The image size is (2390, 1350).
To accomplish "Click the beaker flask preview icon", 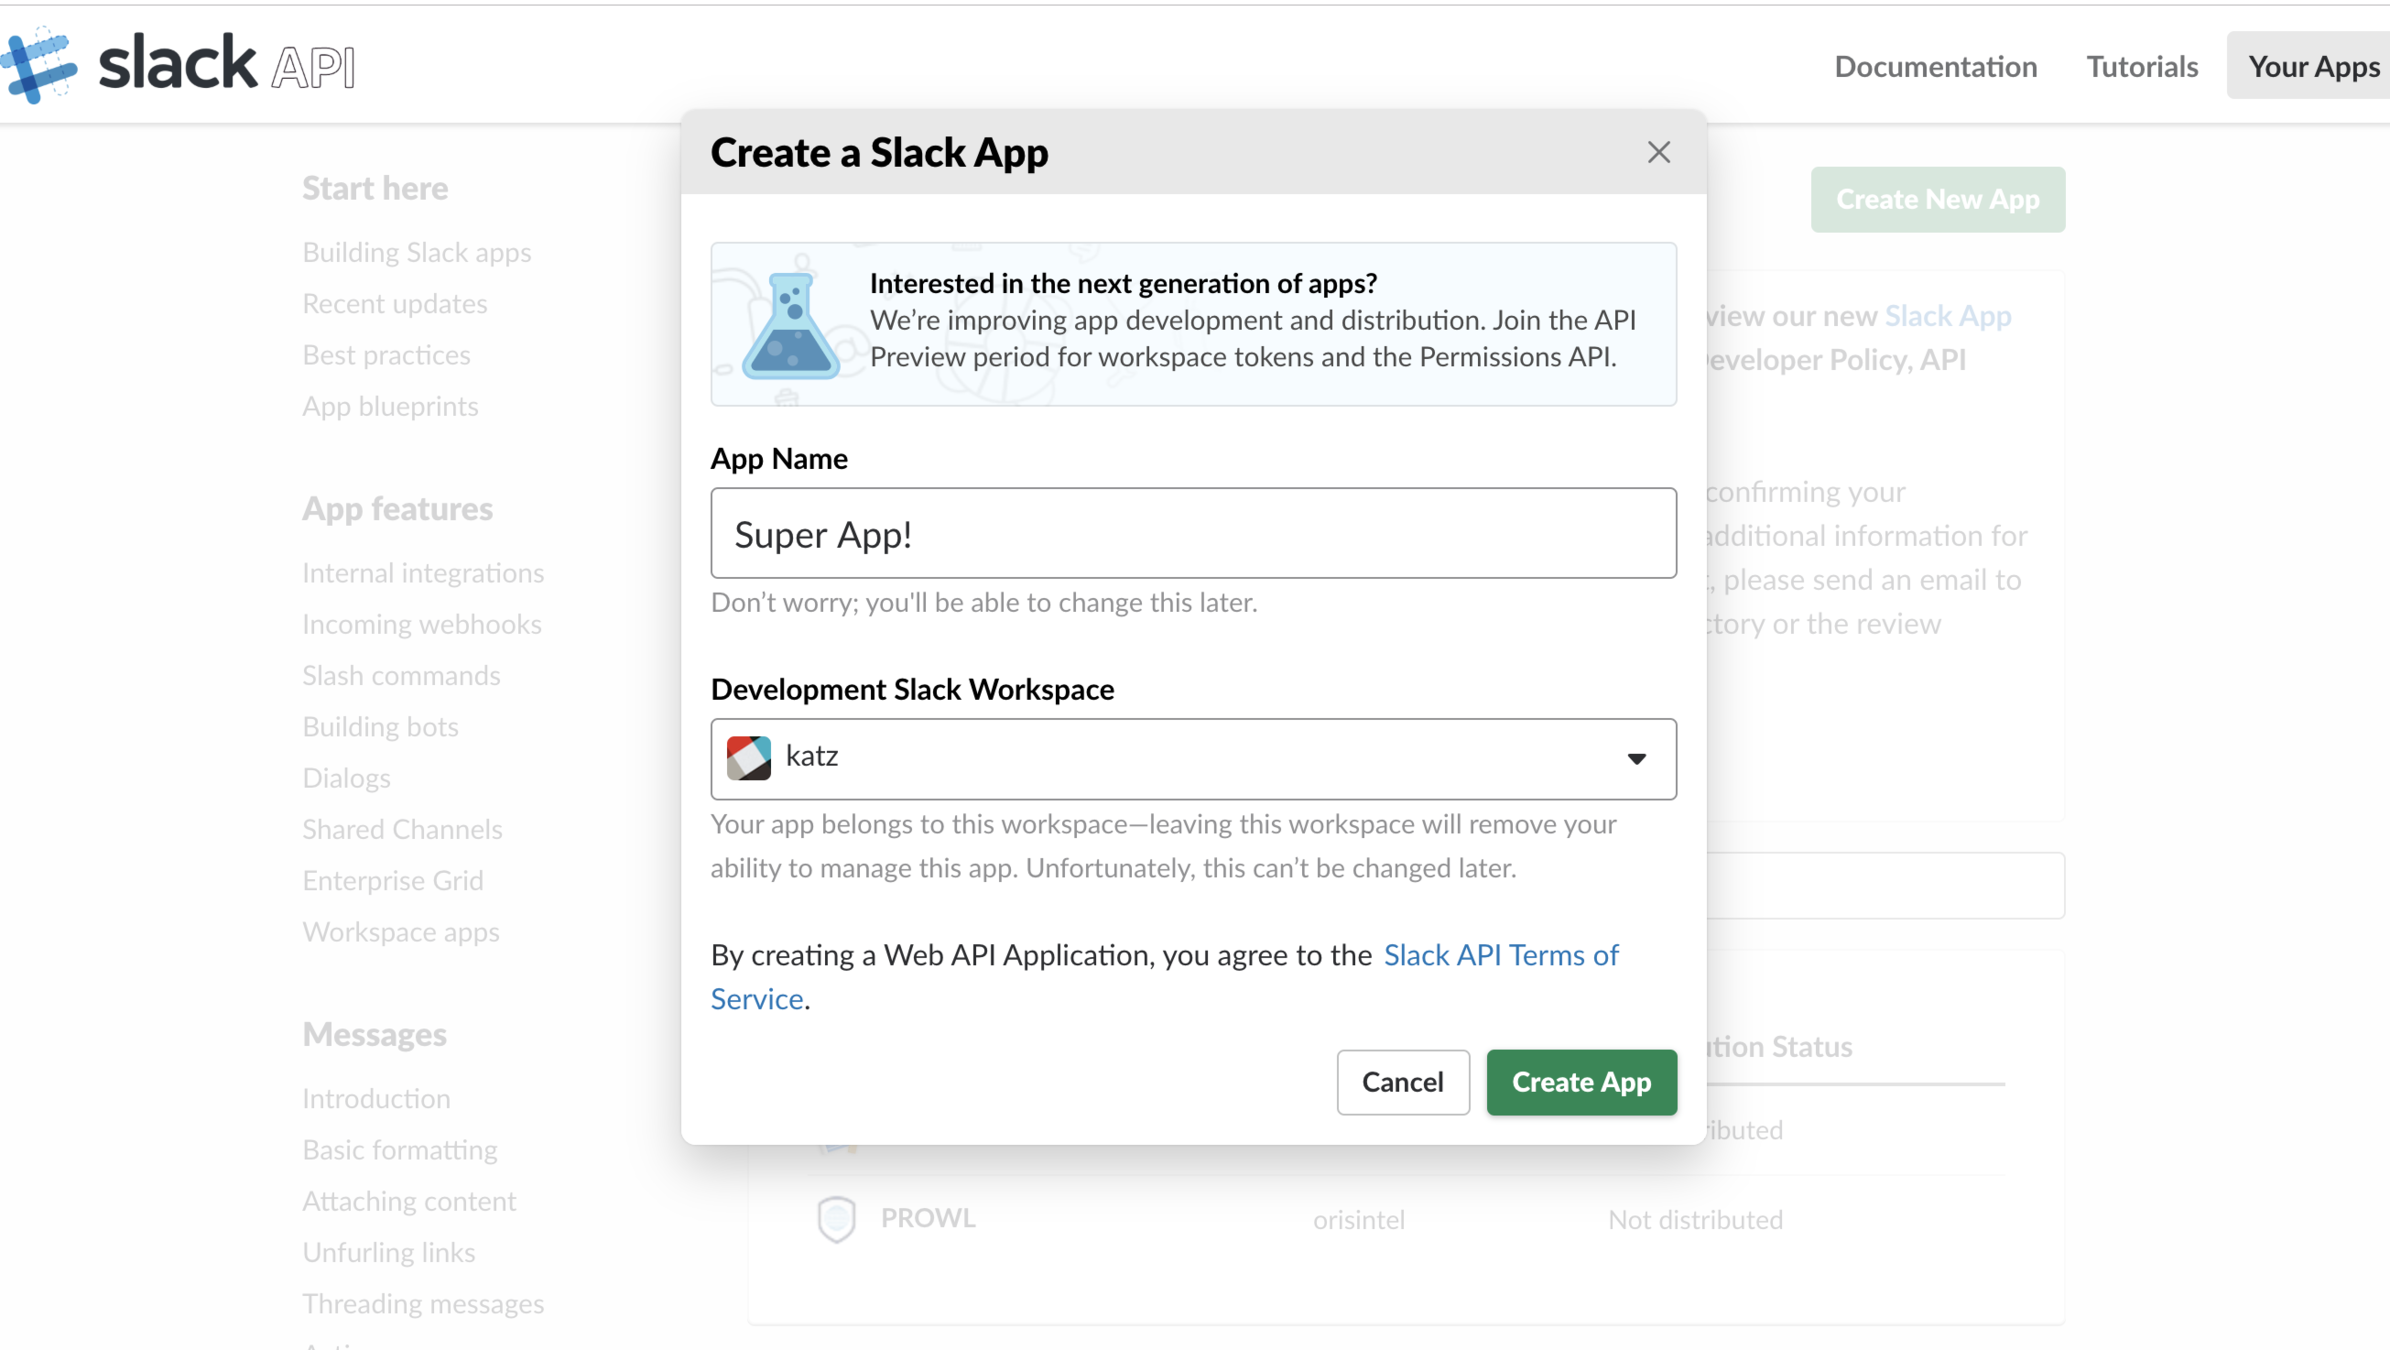I will point(790,326).
